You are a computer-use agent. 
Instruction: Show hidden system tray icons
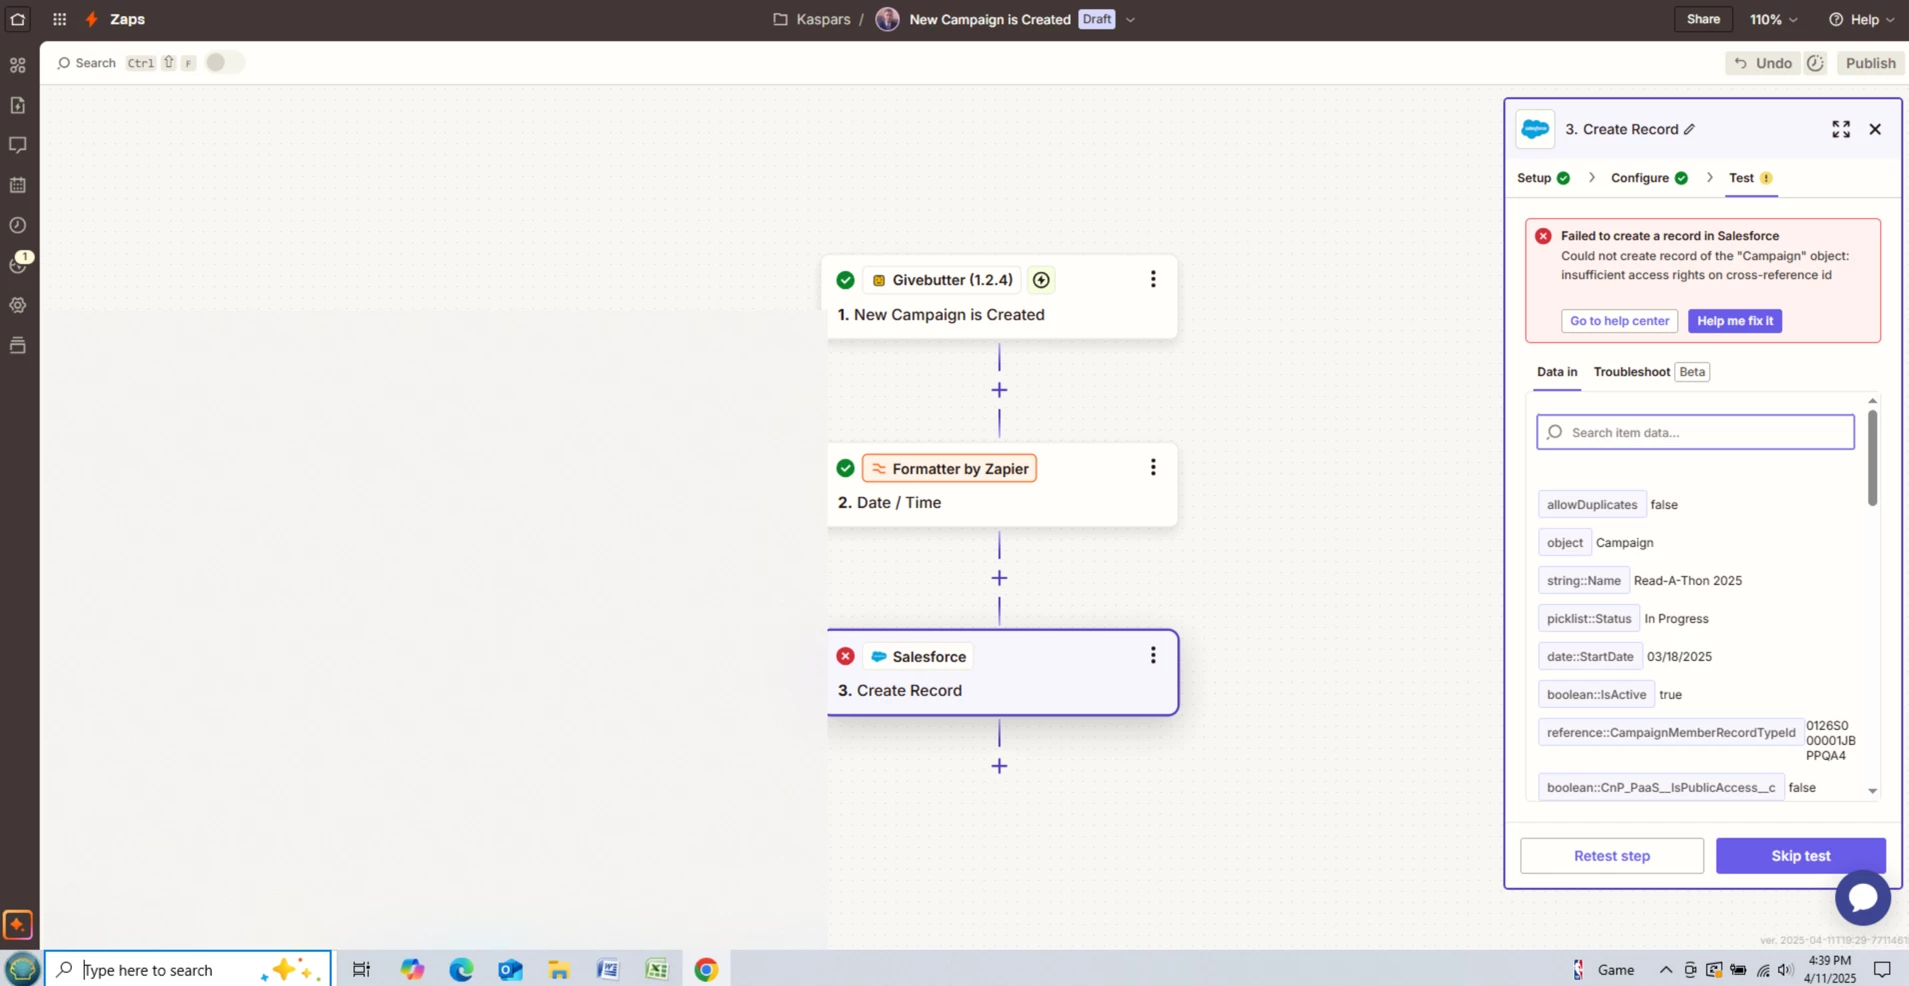point(1665,970)
